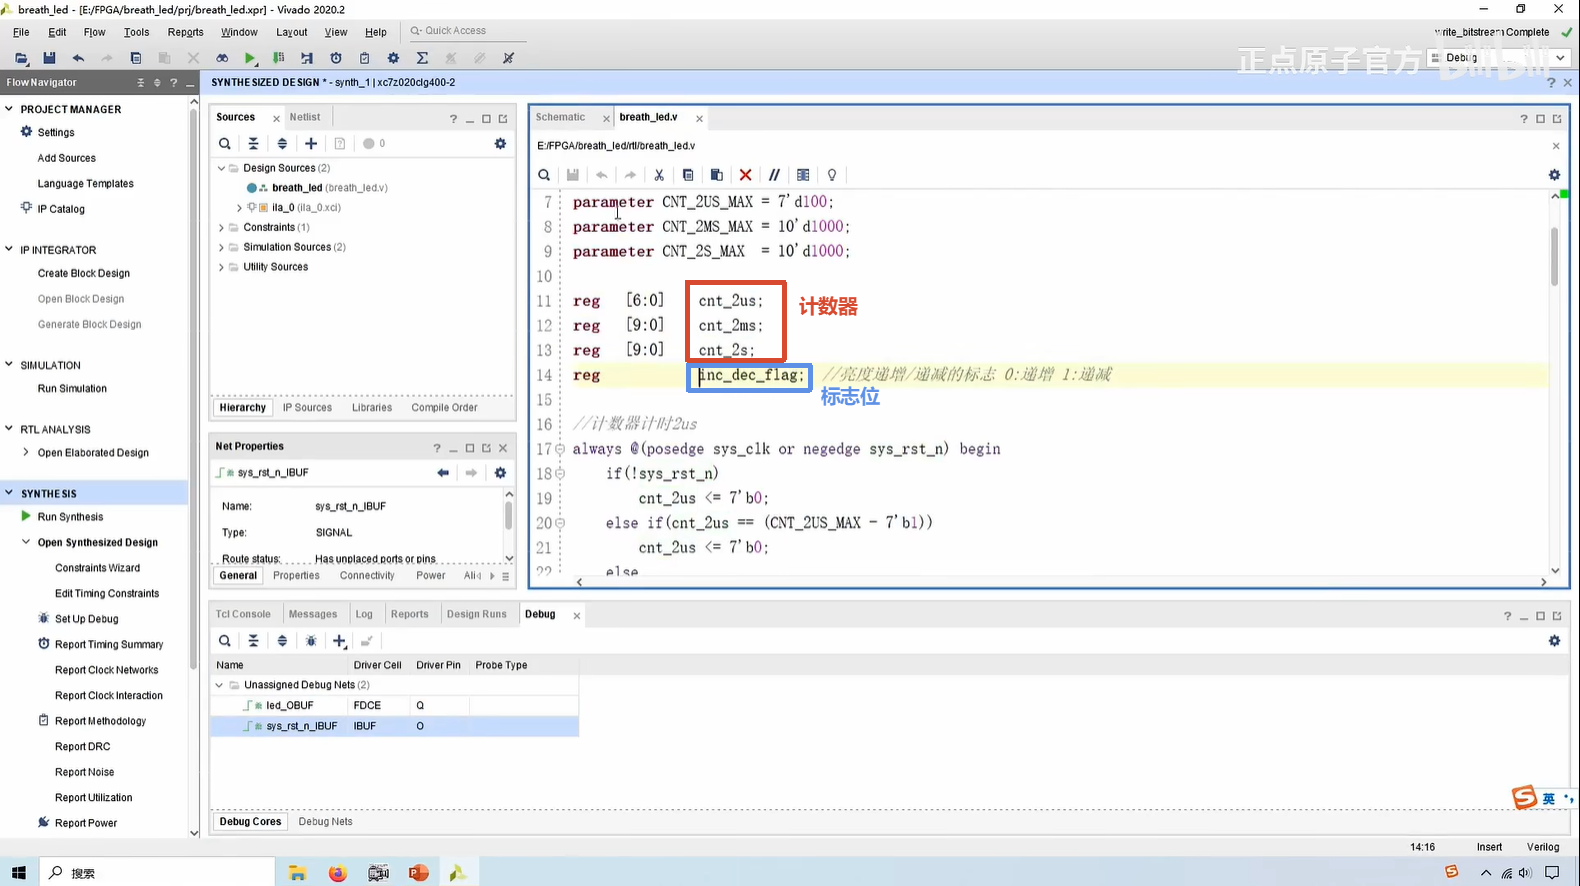Open the Flow menu
This screenshot has height=886, width=1580.
coord(94,32)
